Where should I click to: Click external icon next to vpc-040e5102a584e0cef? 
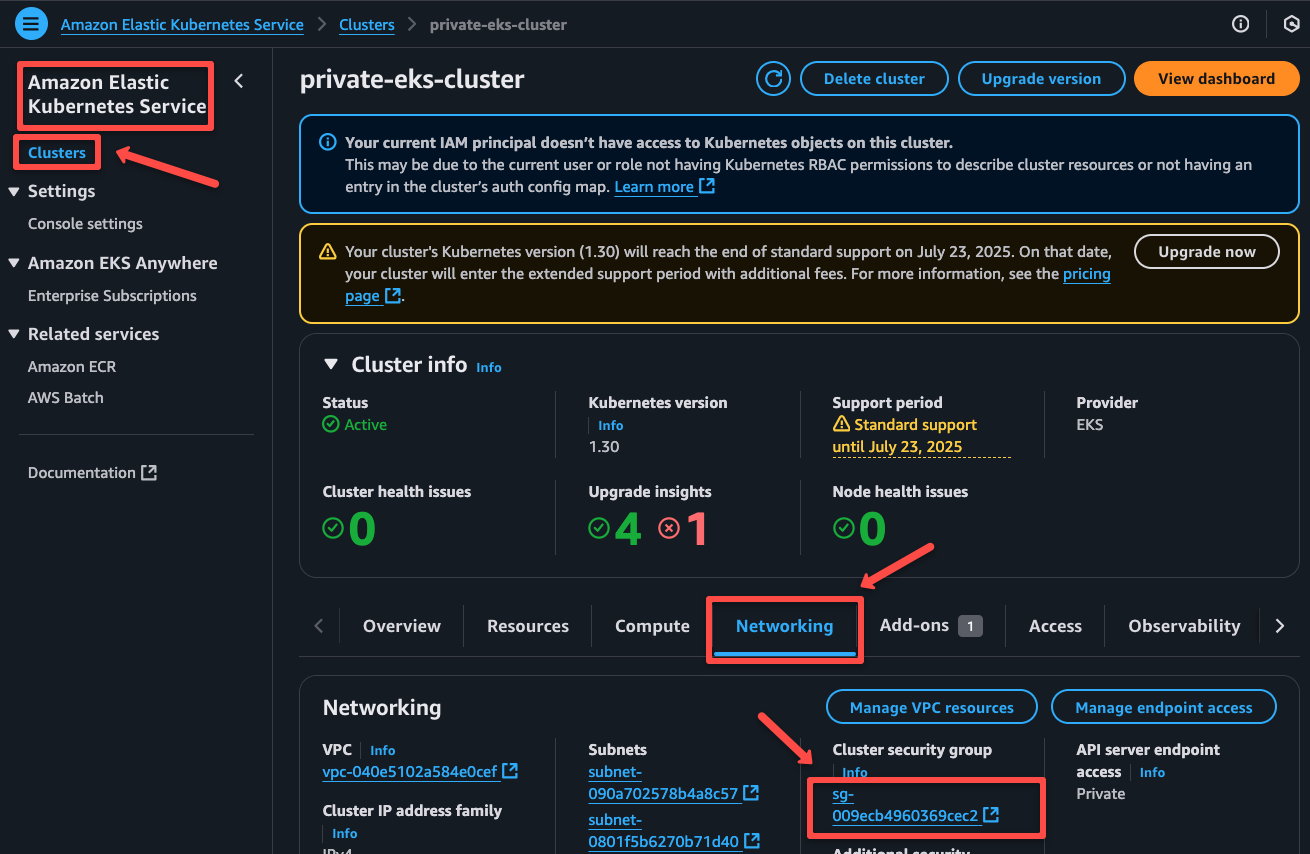[x=510, y=771]
